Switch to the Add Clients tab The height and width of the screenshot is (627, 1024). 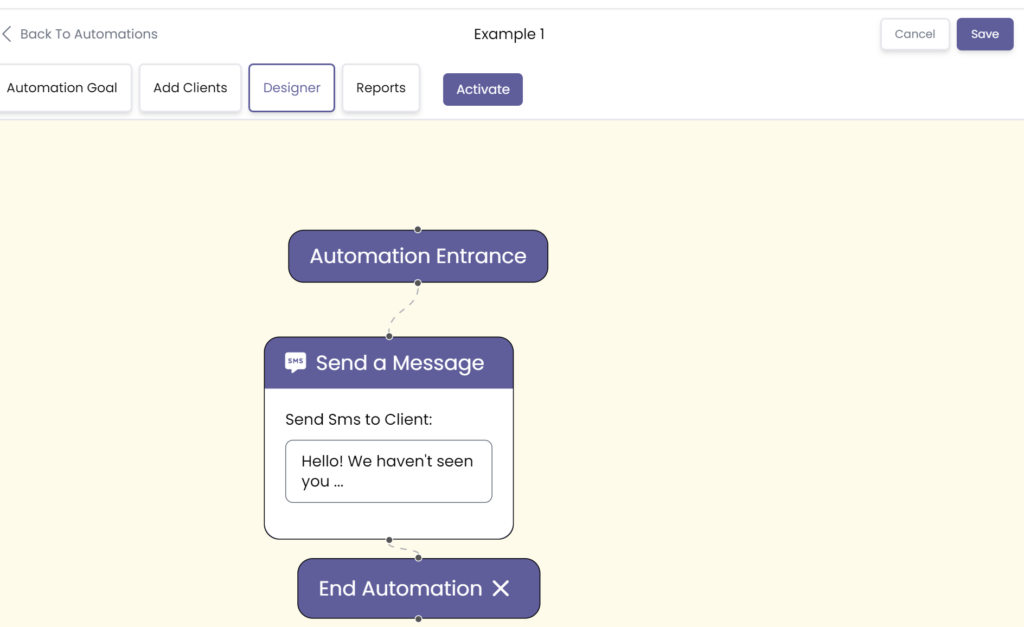pyautogui.click(x=190, y=88)
